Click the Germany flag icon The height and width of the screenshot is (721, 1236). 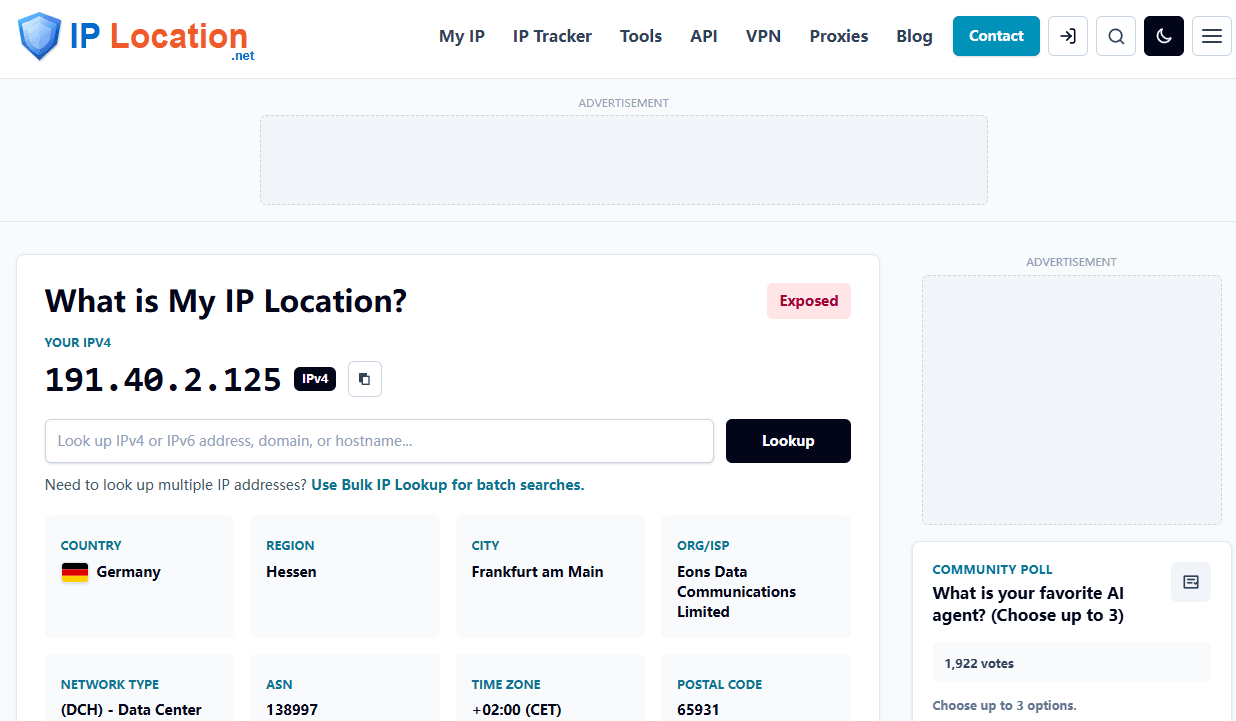(x=75, y=572)
